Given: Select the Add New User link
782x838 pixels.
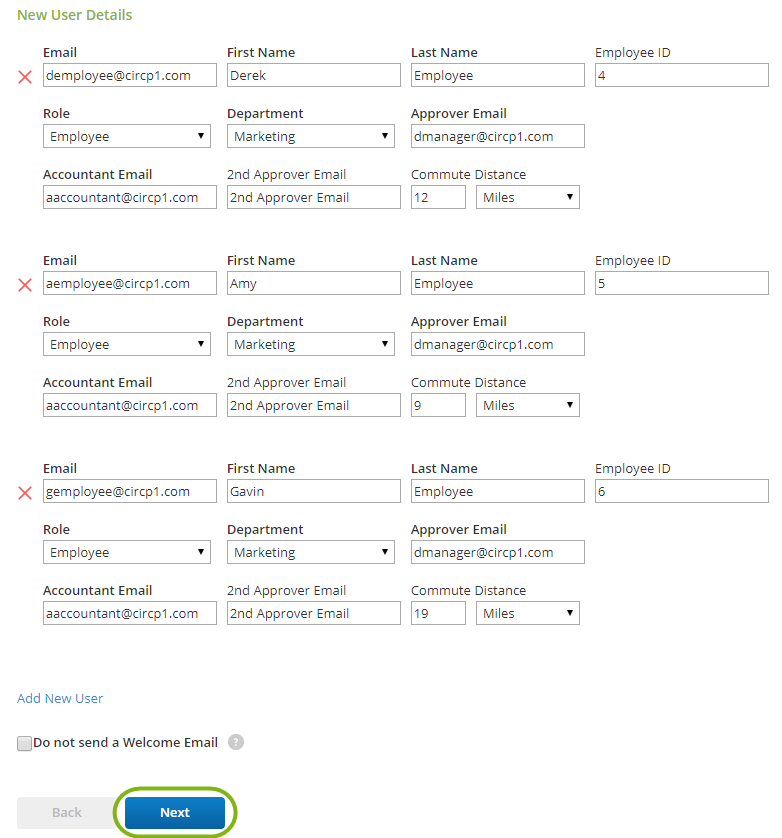Looking at the screenshot, I should click(x=59, y=698).
